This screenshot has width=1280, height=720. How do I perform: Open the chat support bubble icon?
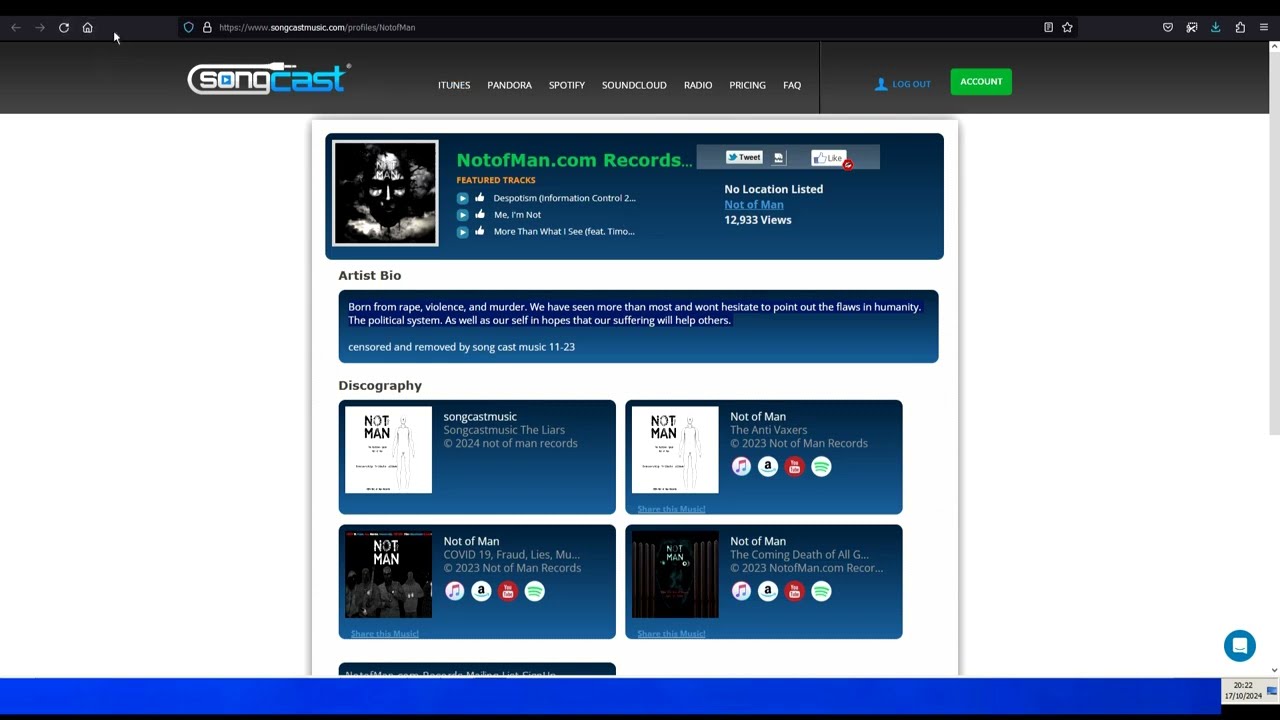[x=1239, y=646]
